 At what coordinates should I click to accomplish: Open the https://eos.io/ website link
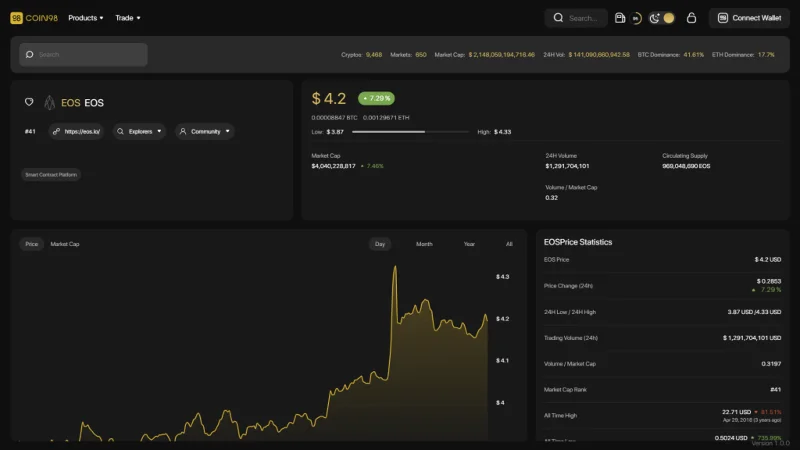[x=77, y=132]
